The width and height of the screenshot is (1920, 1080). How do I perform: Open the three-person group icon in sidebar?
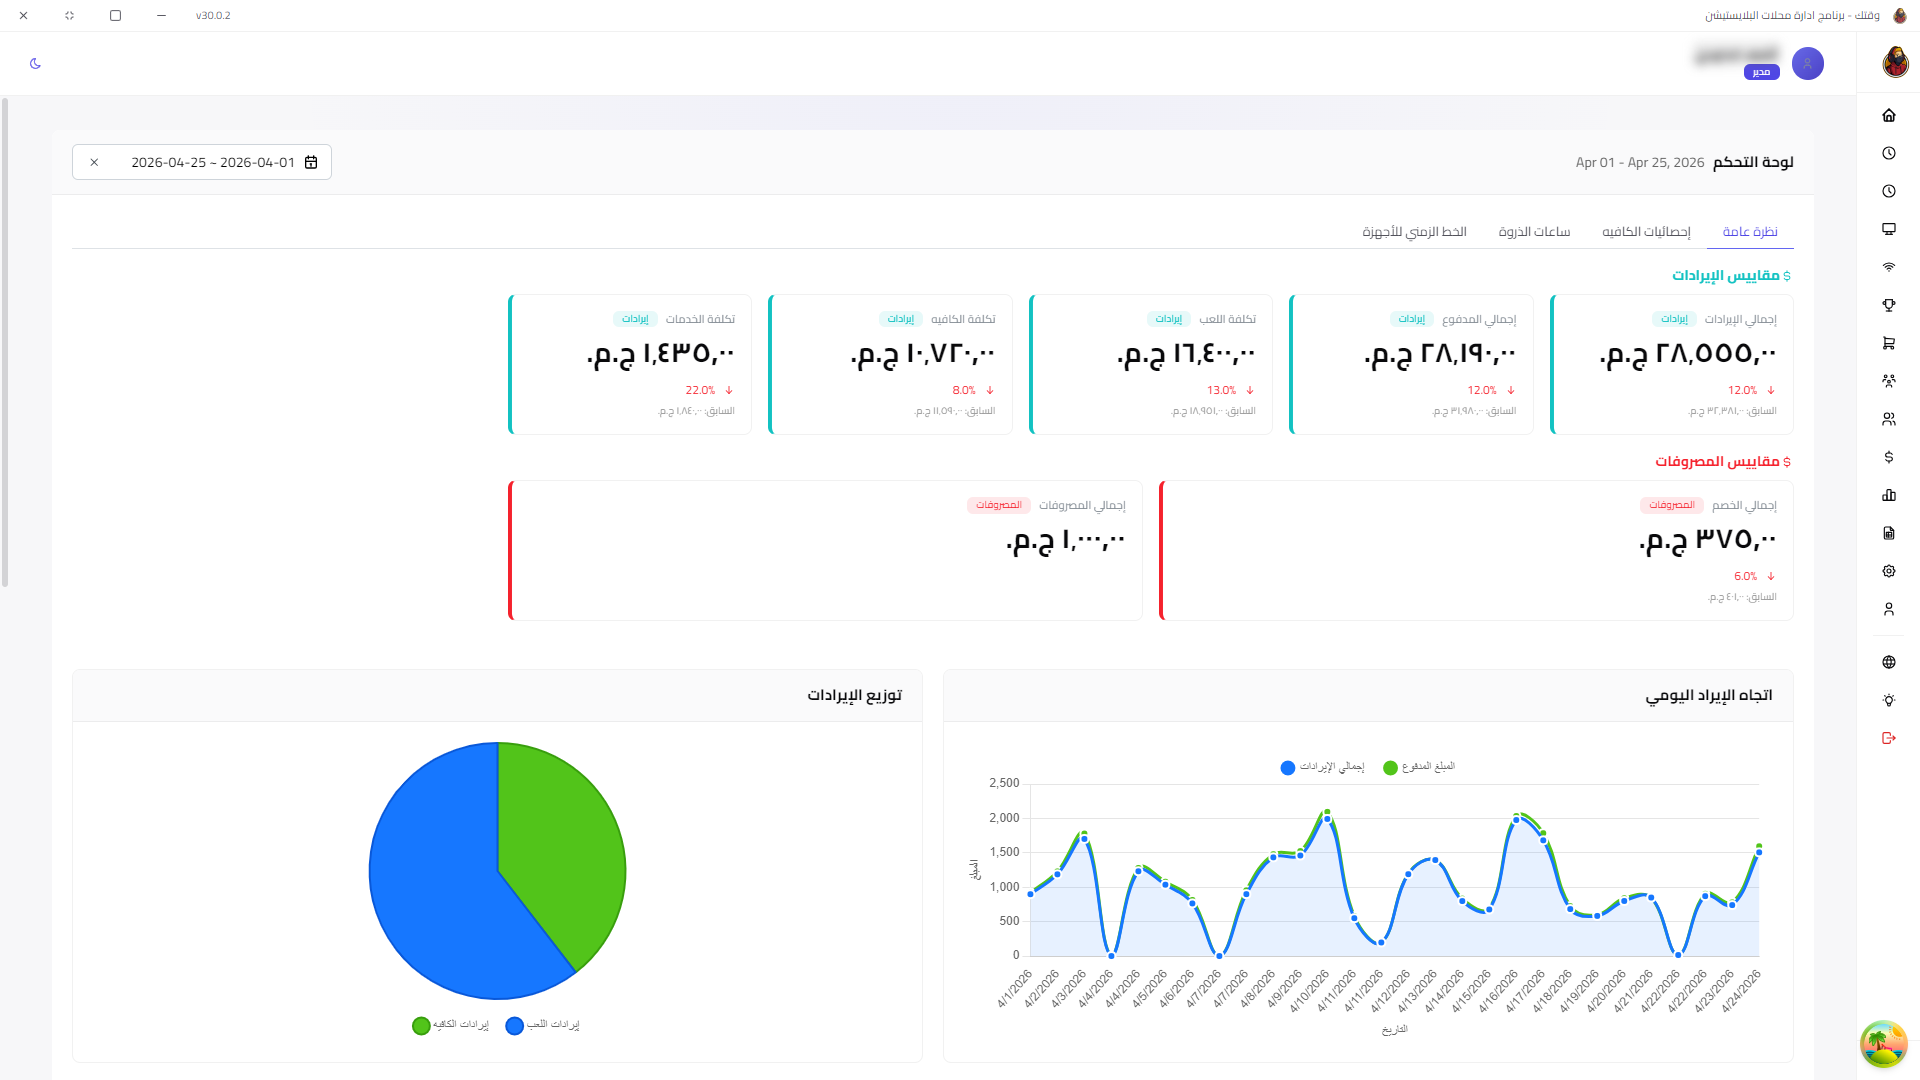click(1889, 381)
